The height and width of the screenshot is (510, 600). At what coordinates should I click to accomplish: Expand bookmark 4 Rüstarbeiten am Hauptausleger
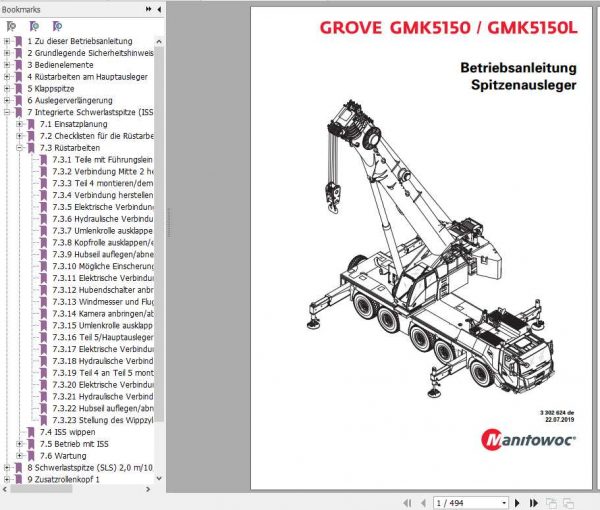[x=7, y=77]
